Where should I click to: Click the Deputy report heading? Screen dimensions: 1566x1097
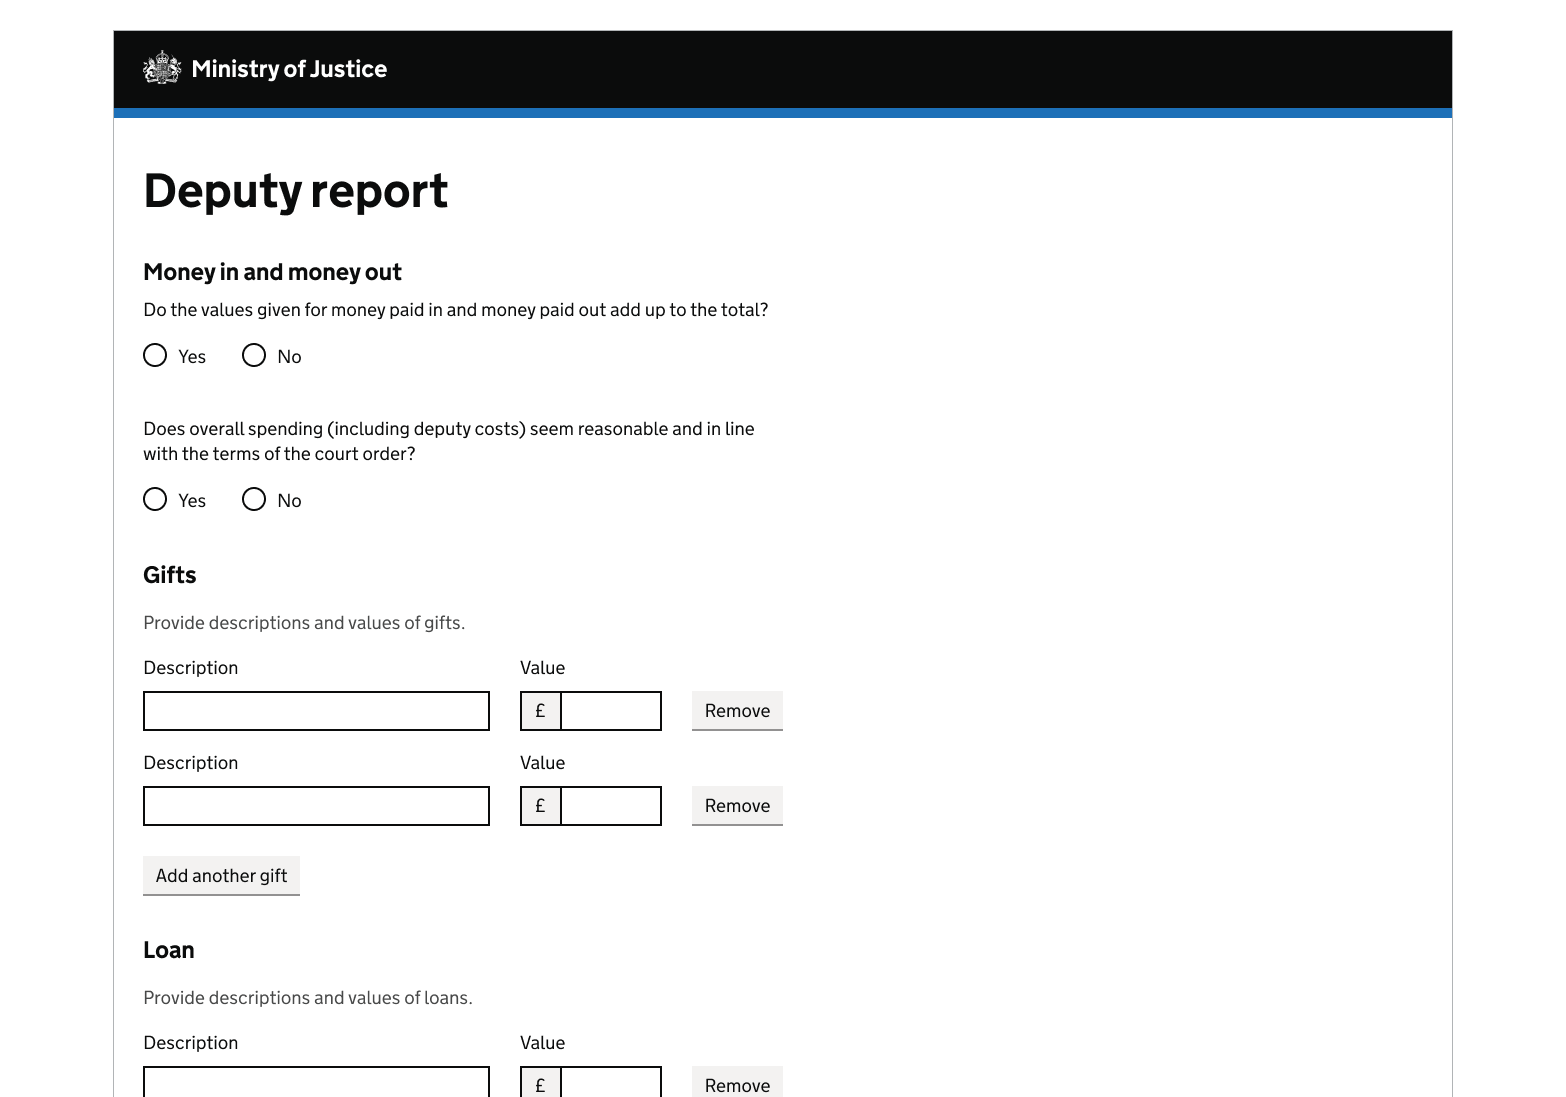tap(295, 191)
